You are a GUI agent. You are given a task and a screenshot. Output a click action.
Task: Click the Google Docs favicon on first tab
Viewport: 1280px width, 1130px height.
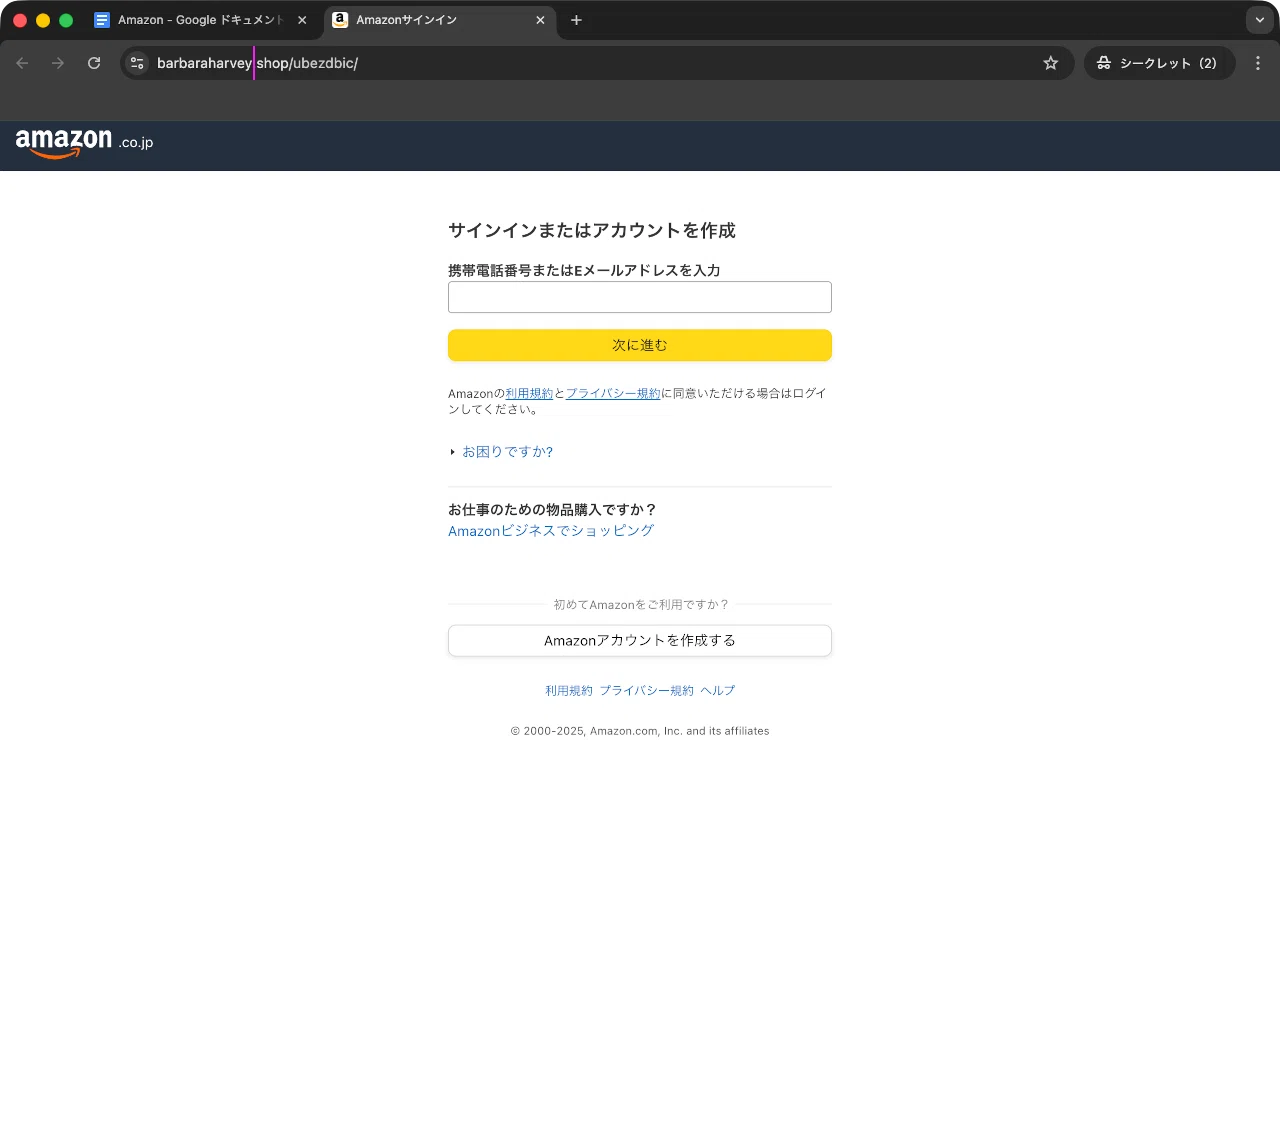click(102, 20)
